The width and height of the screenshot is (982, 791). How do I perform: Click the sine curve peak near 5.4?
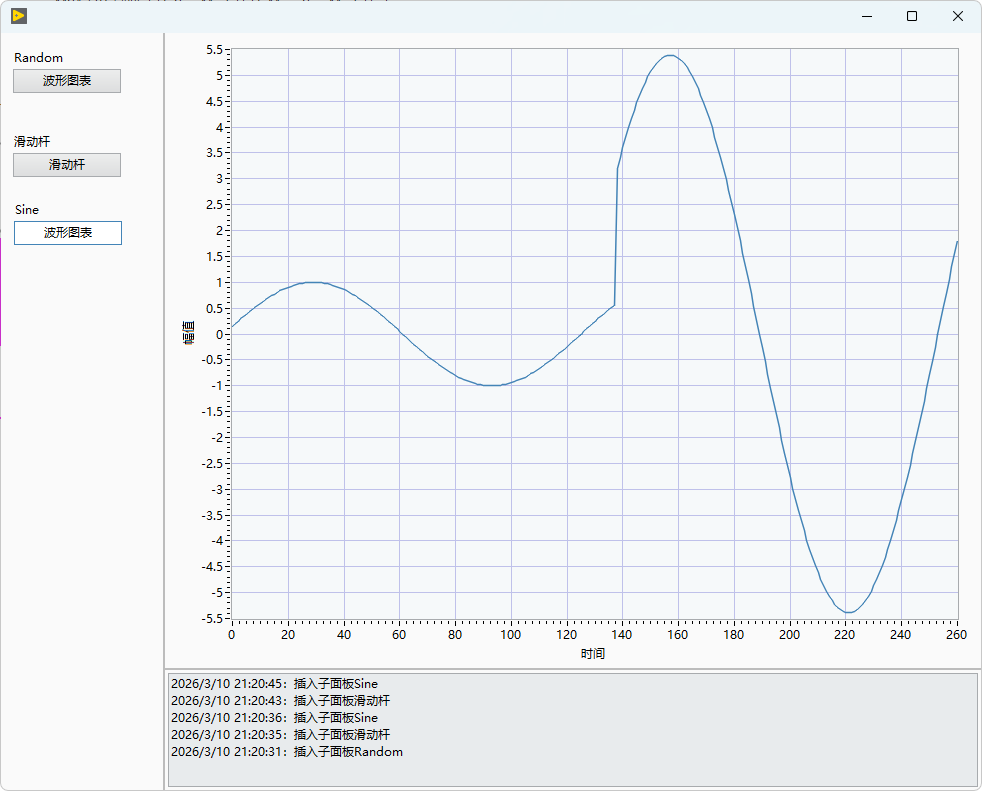(x=670, y=55)
